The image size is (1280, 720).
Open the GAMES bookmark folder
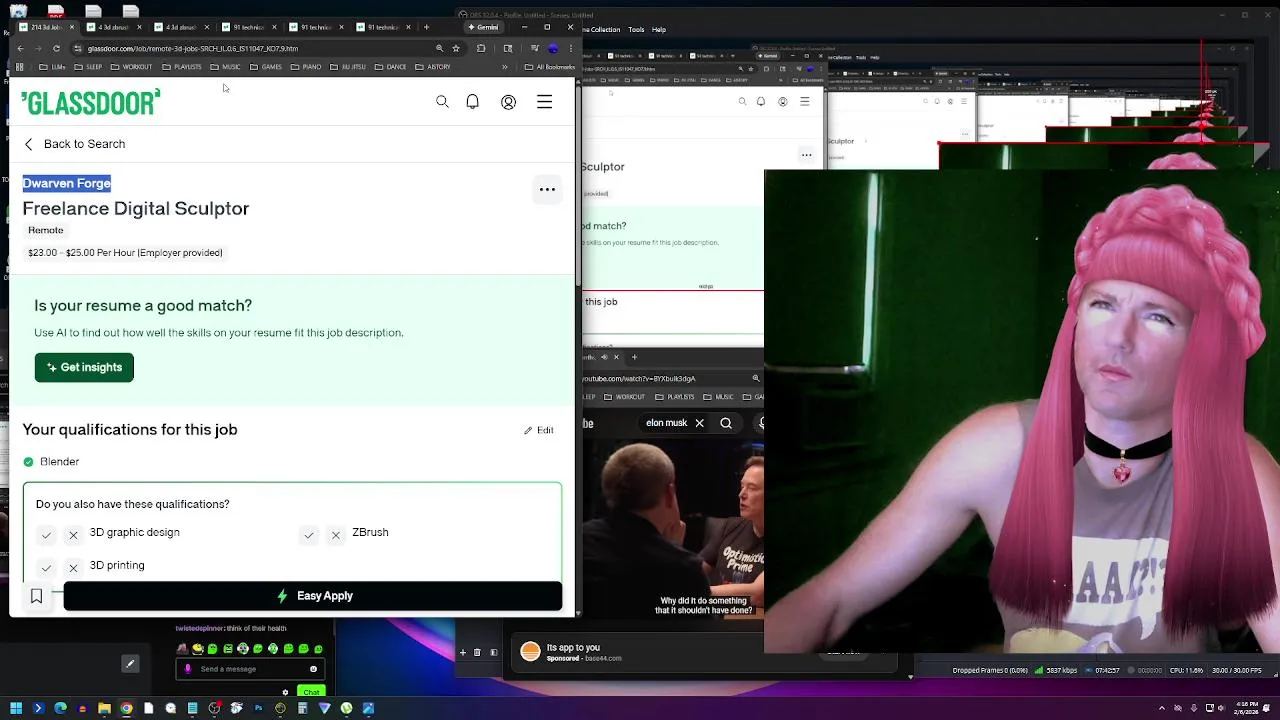265,67
